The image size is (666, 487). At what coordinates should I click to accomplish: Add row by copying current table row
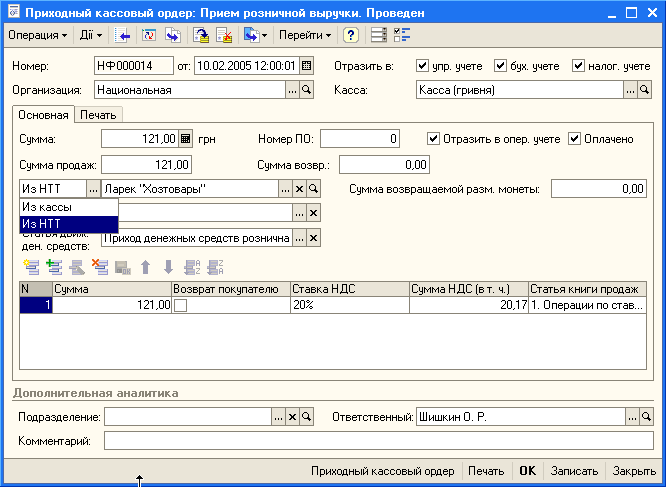pos(54,267)
